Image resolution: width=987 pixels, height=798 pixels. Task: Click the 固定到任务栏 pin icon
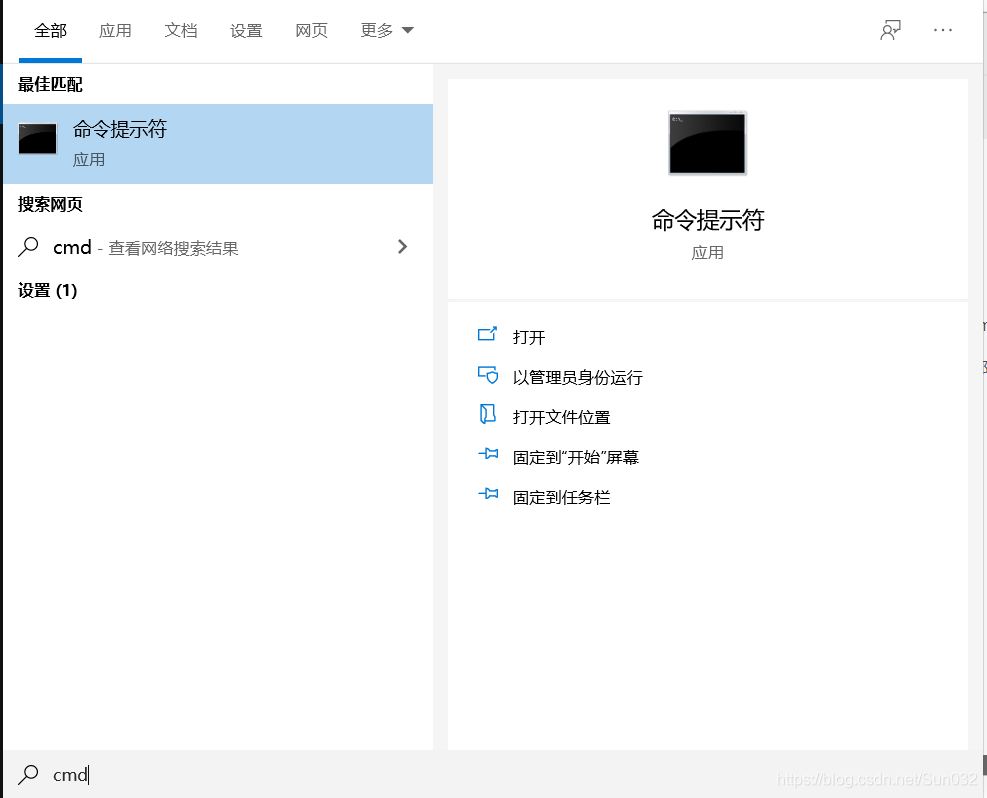(489, 494)
